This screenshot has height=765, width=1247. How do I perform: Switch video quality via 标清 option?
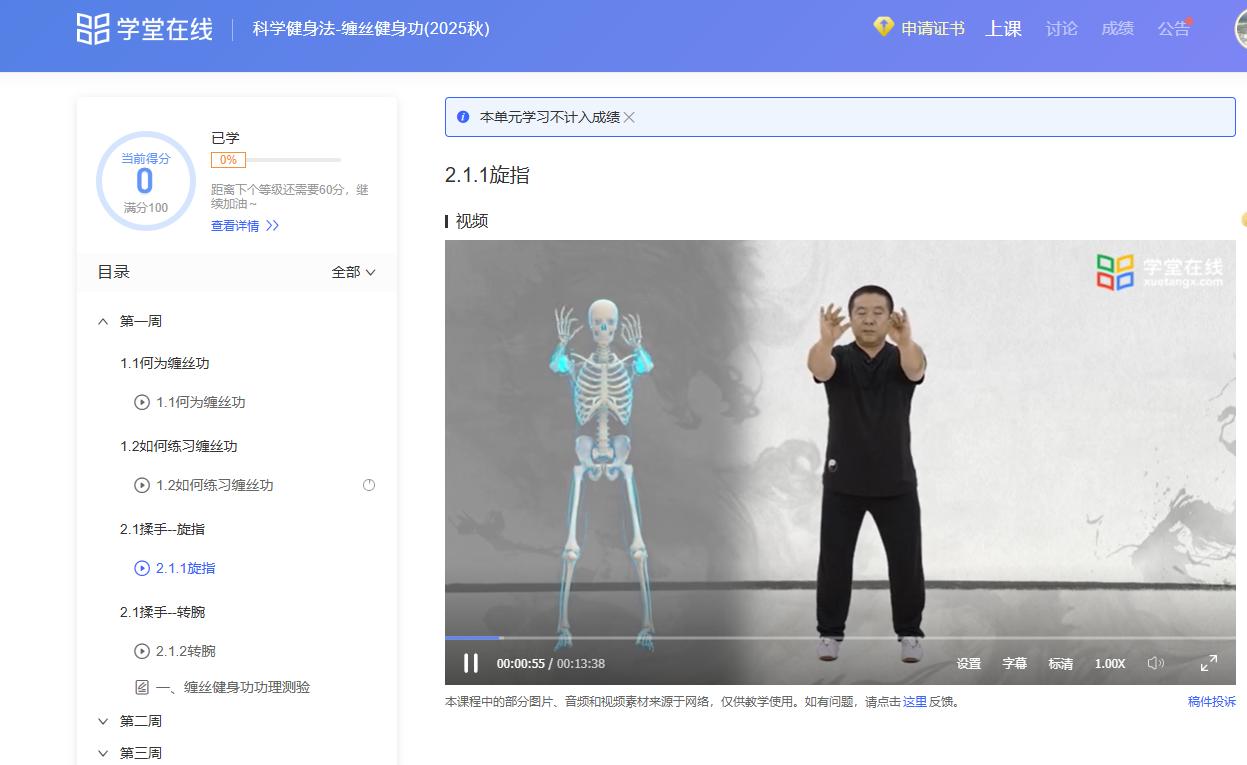1060,663
